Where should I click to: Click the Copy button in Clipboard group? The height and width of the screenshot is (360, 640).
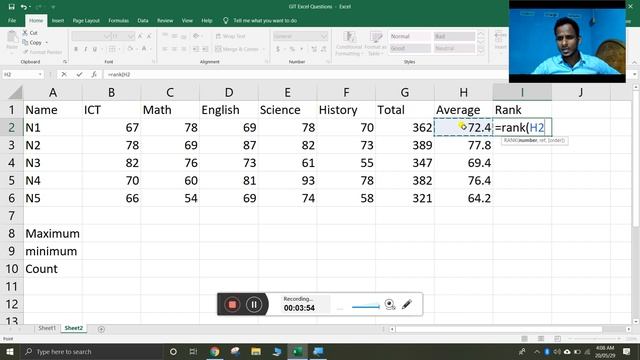(33, 42)
